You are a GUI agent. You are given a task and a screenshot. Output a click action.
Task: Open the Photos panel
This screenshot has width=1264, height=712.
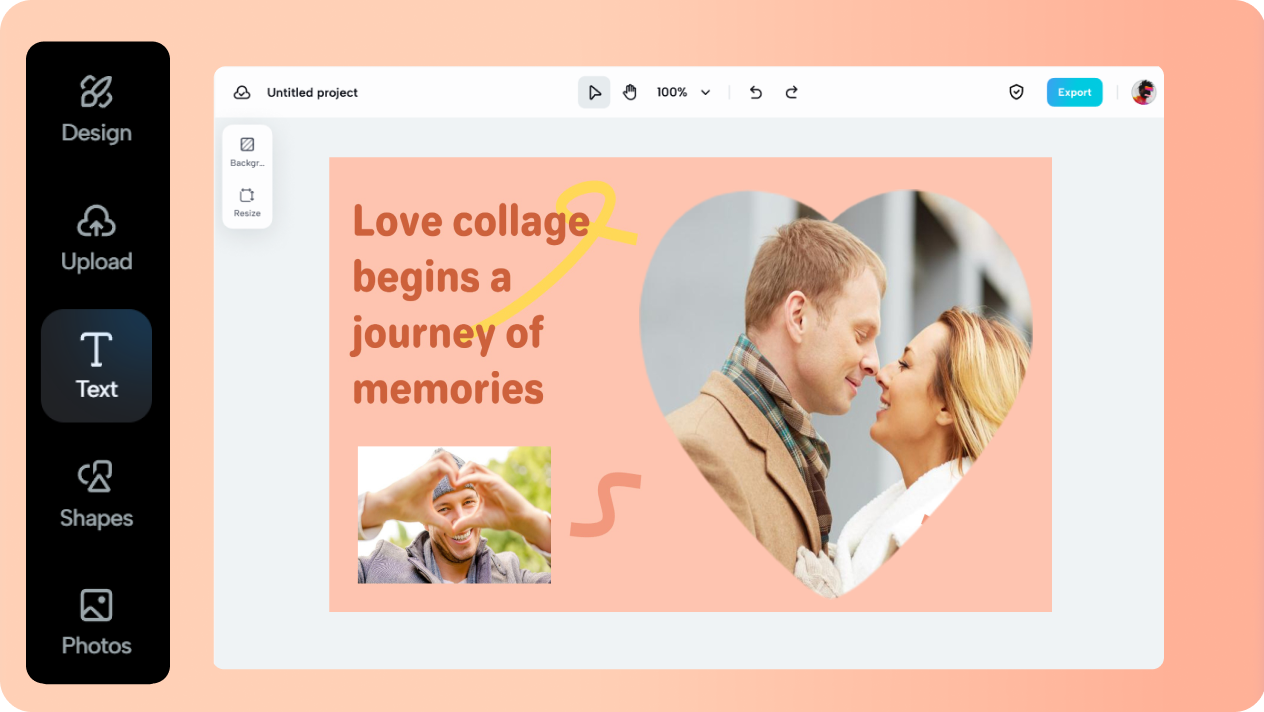[x=96, y=624]
